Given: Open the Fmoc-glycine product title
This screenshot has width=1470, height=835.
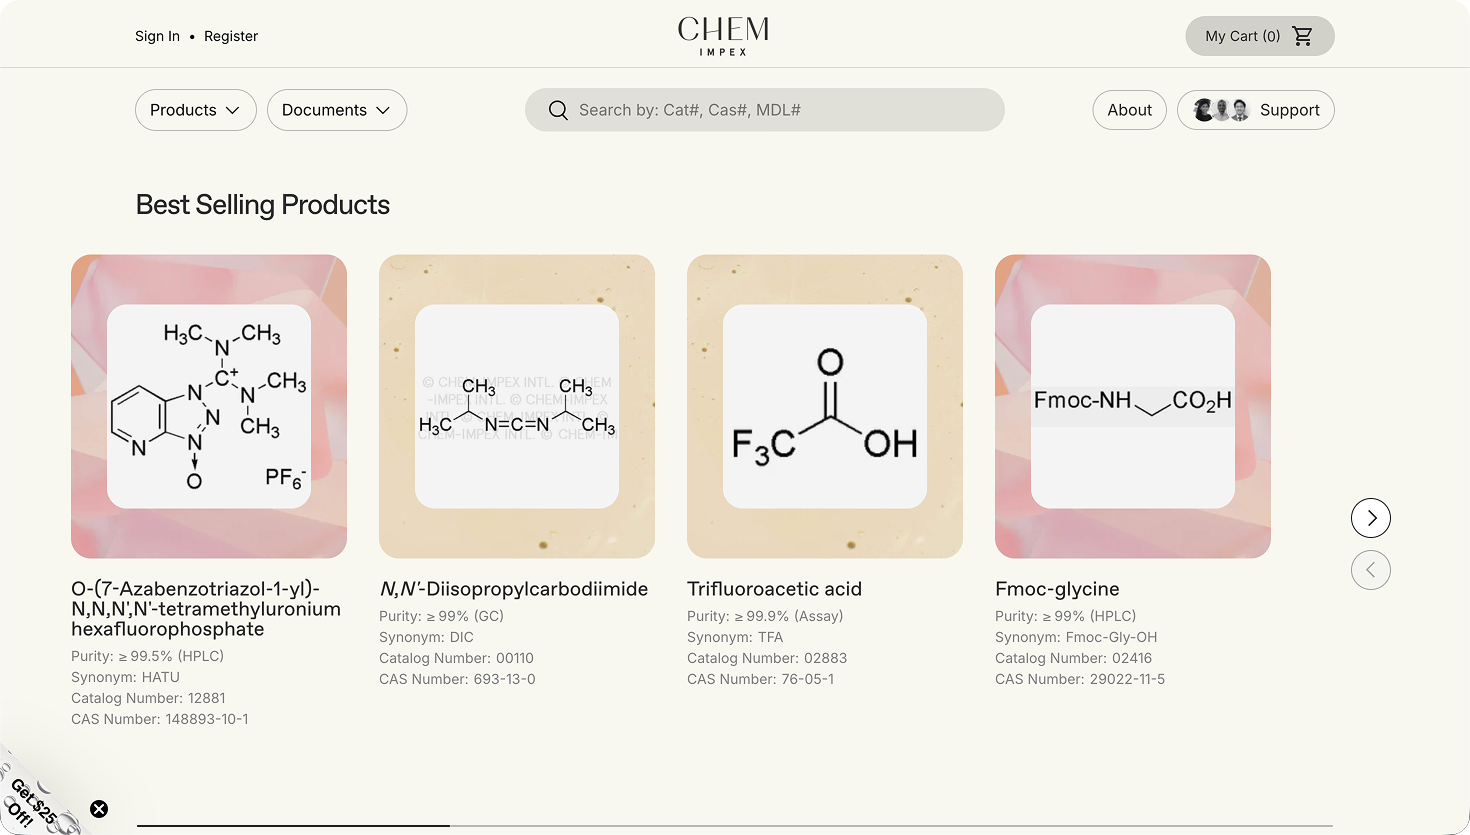Looking at the screenshot, I should 1057,589.
